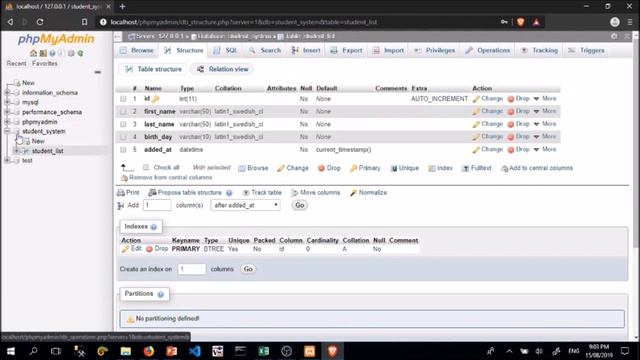This screenshot has height=360, width=640.
Task: Open the More dropdown for the last_name row
Action: tap(545, 124)
